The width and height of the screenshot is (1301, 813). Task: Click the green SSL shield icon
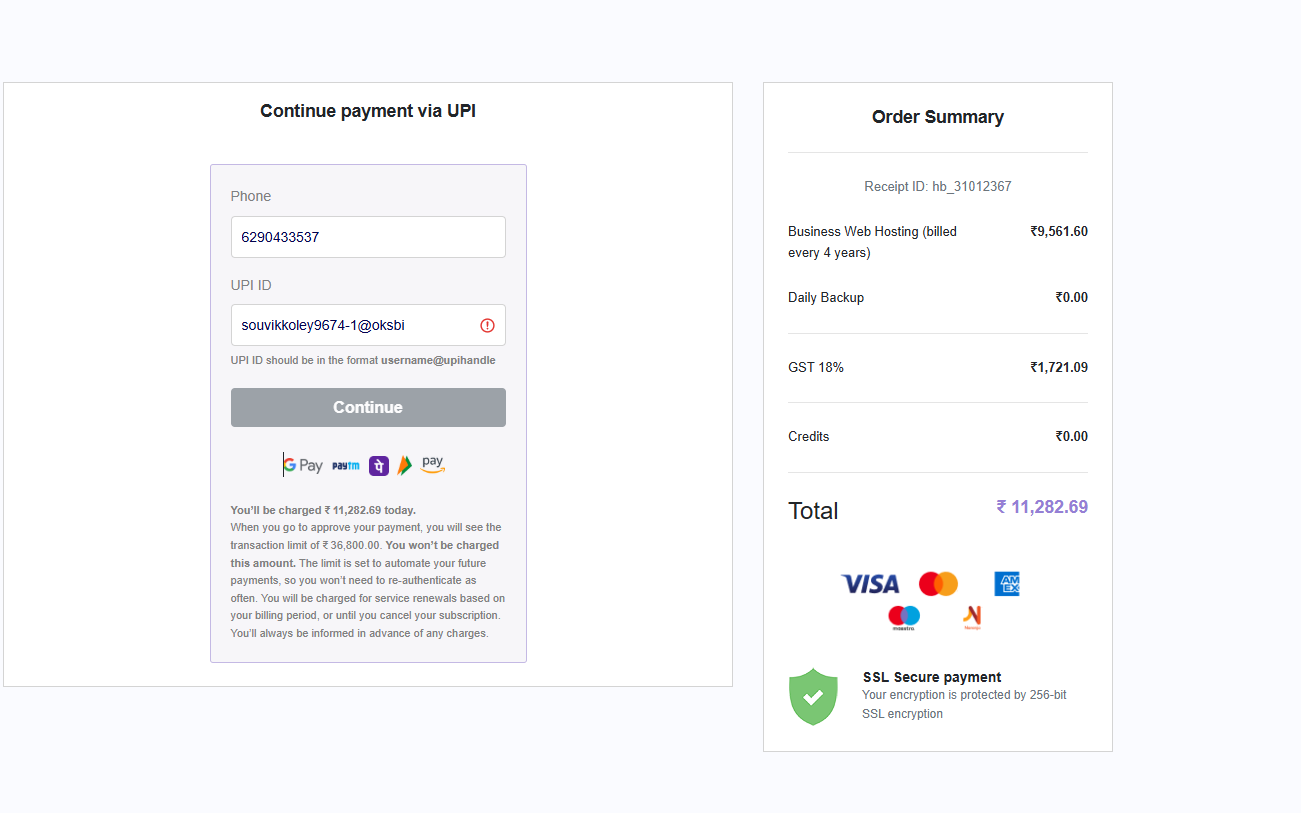(x=813, y=696)
